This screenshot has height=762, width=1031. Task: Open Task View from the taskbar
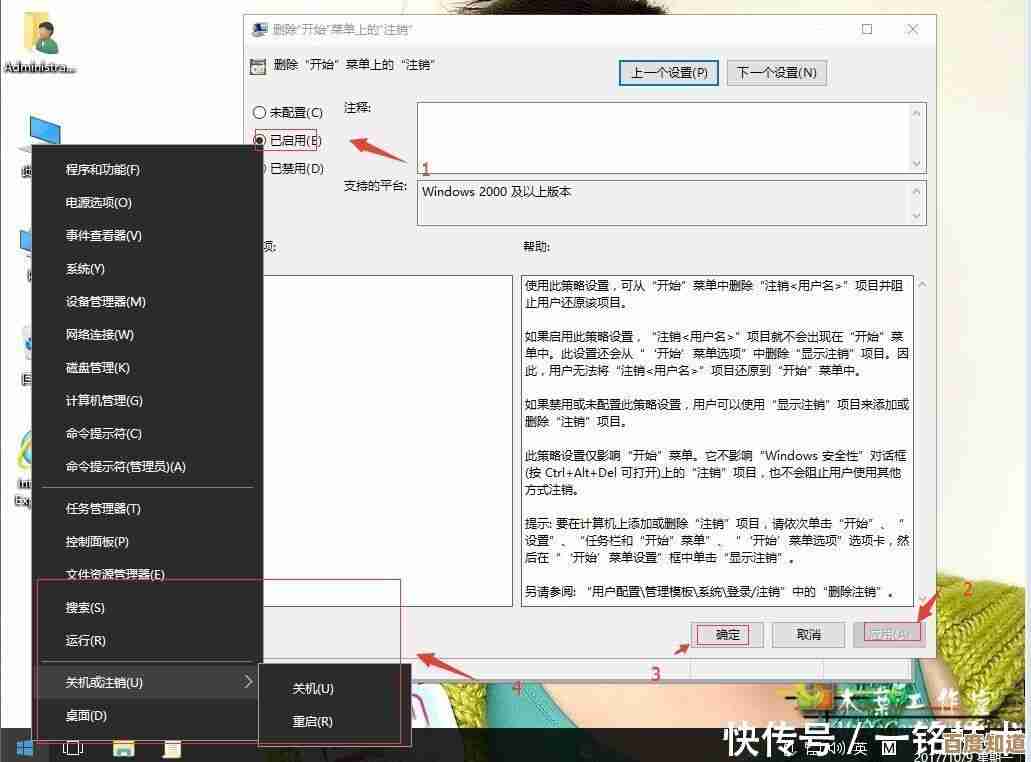tap(73, 747)
